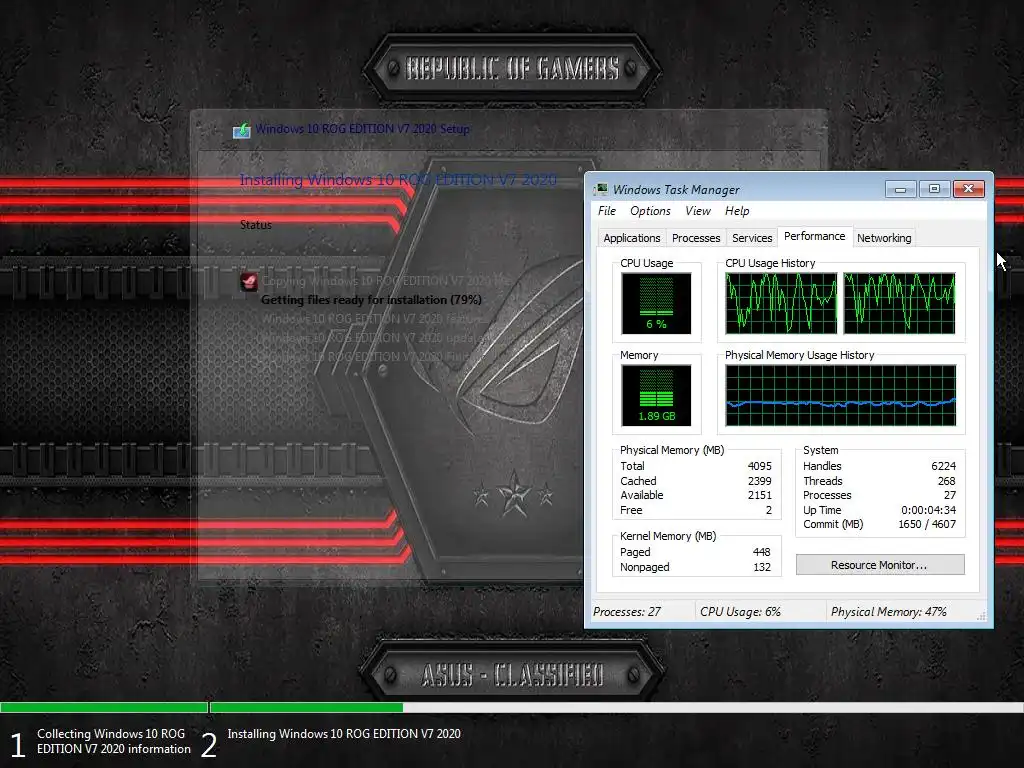Click the Windows Setup title icon
Screen dimensions: 1024x768
pyautogui.click(x=242, y=130)
